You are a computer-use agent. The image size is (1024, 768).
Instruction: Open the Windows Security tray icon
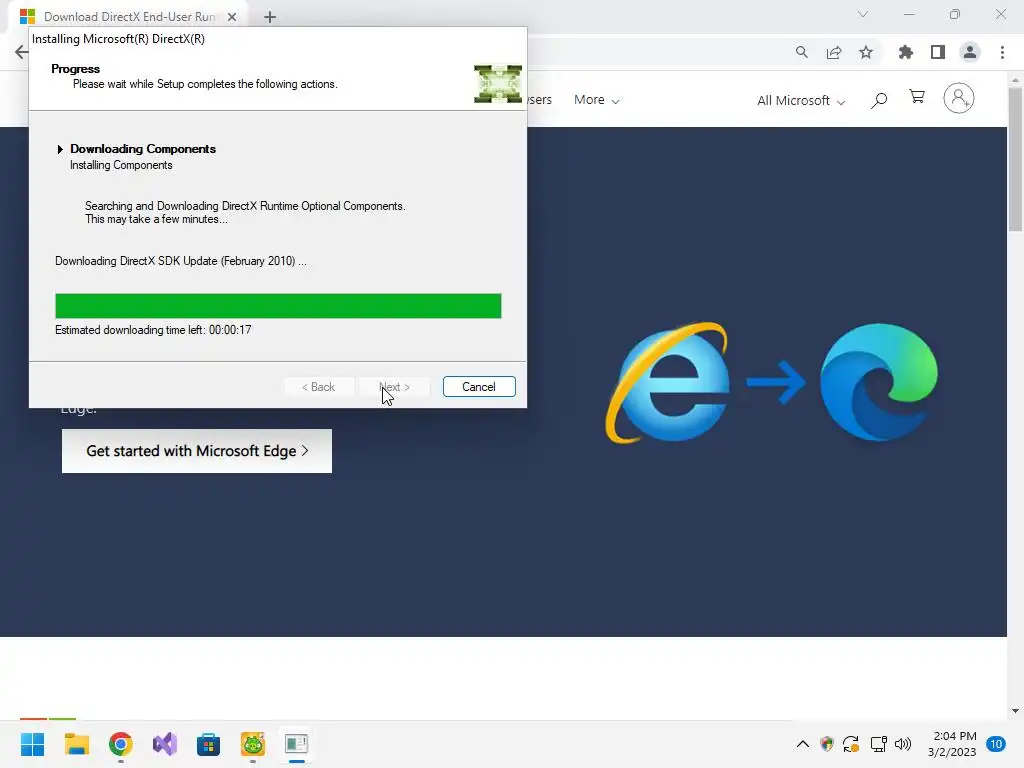point(827,744)
